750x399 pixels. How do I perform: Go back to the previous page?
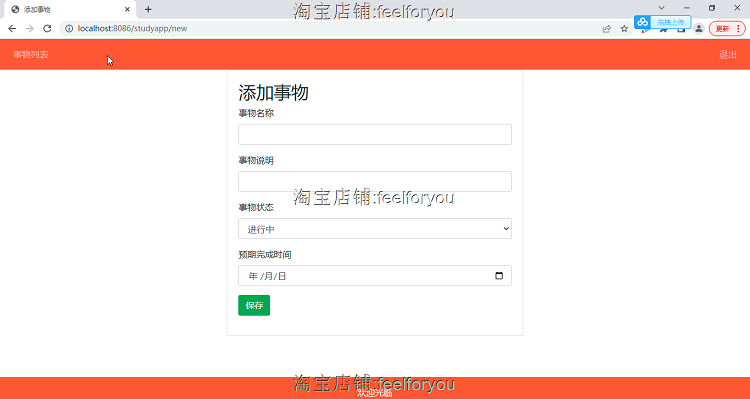click(x=12, y=29)
